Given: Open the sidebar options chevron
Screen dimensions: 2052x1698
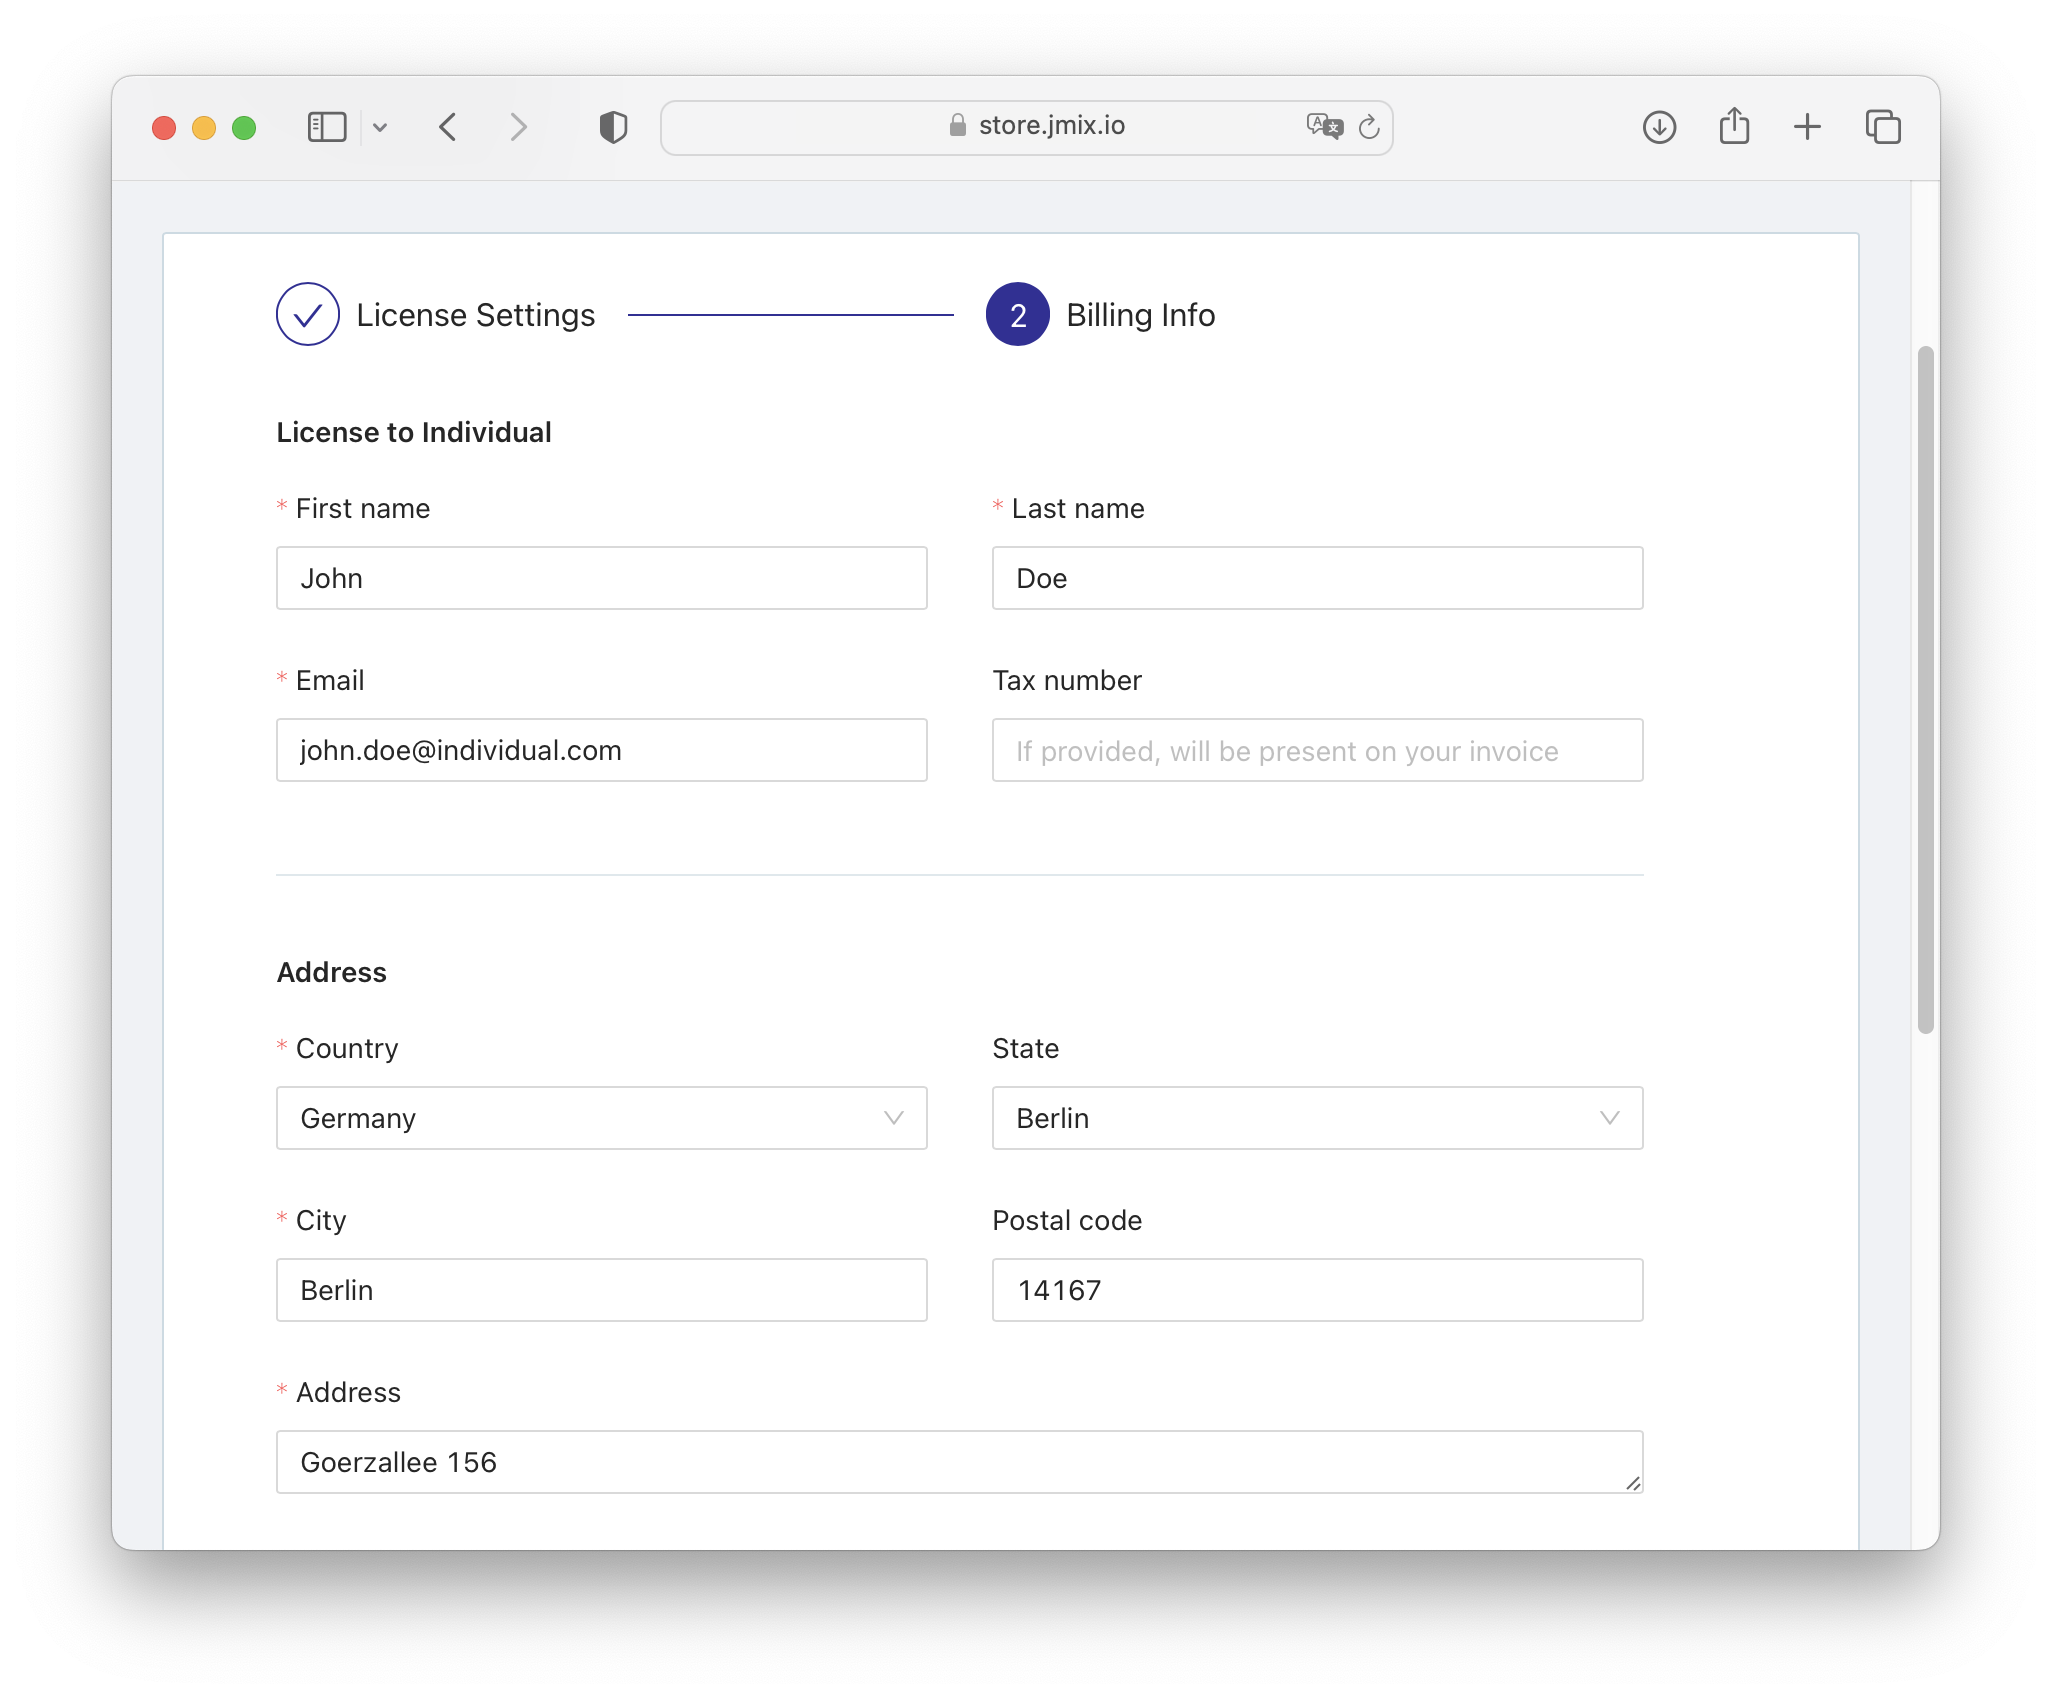Looking at the screenshot, I should pos(380,127).
